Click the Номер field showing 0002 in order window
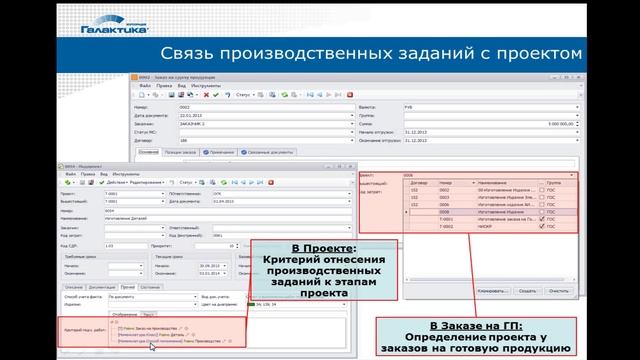The height and width of the screenshot is (360, 640). click(267, 107)
